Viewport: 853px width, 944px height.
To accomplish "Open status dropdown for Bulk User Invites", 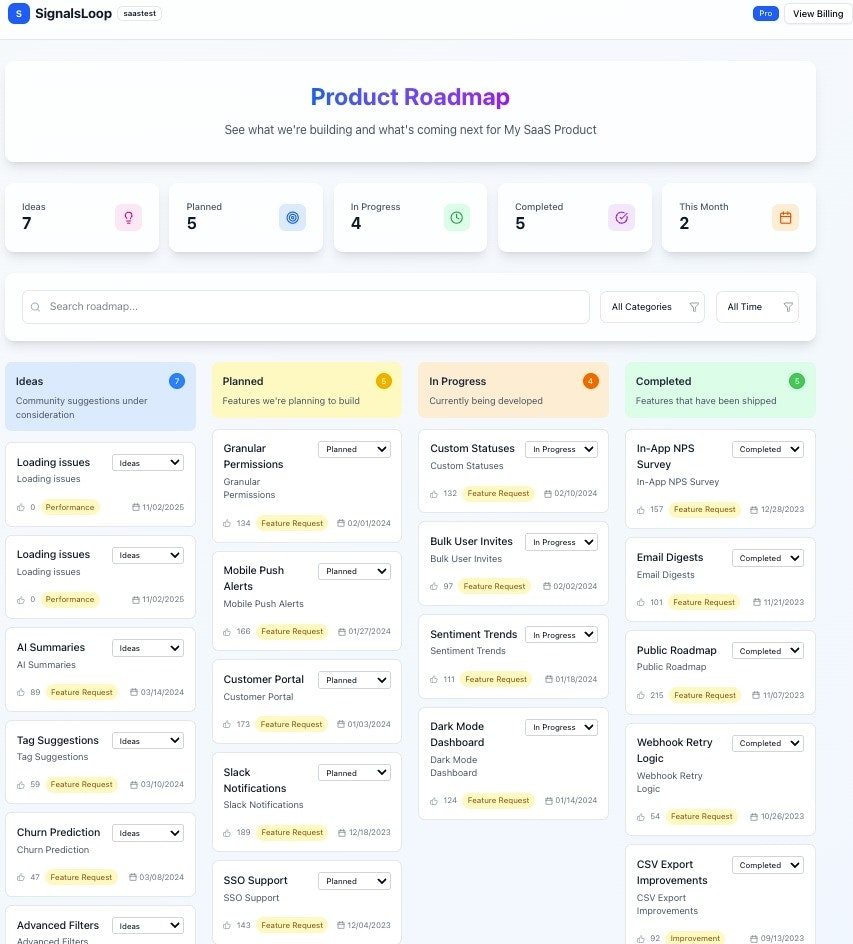I will 561,542.
